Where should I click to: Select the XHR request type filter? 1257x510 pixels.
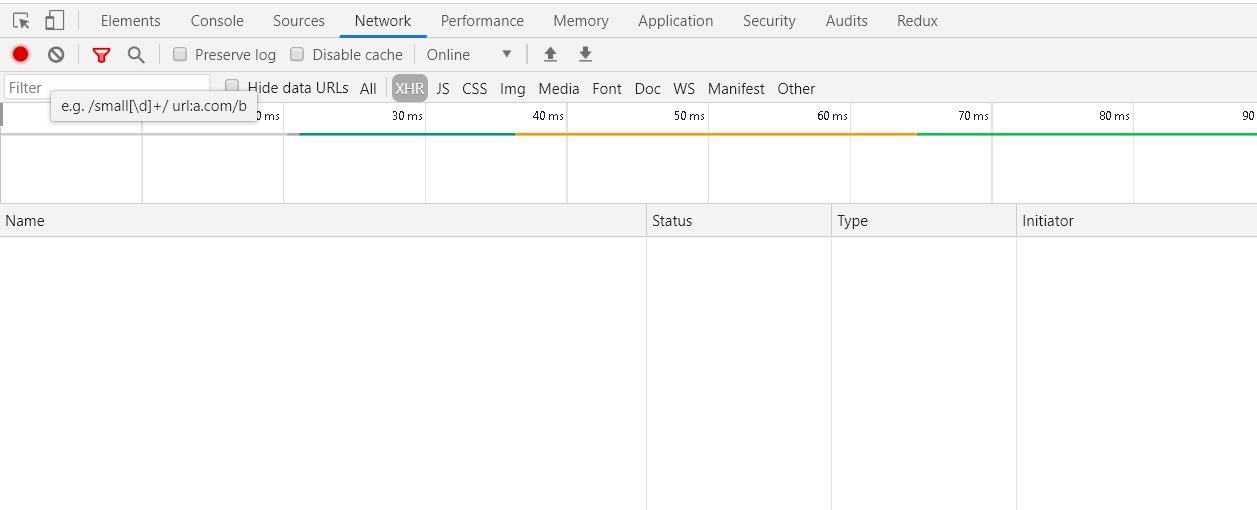click(409, 88)
